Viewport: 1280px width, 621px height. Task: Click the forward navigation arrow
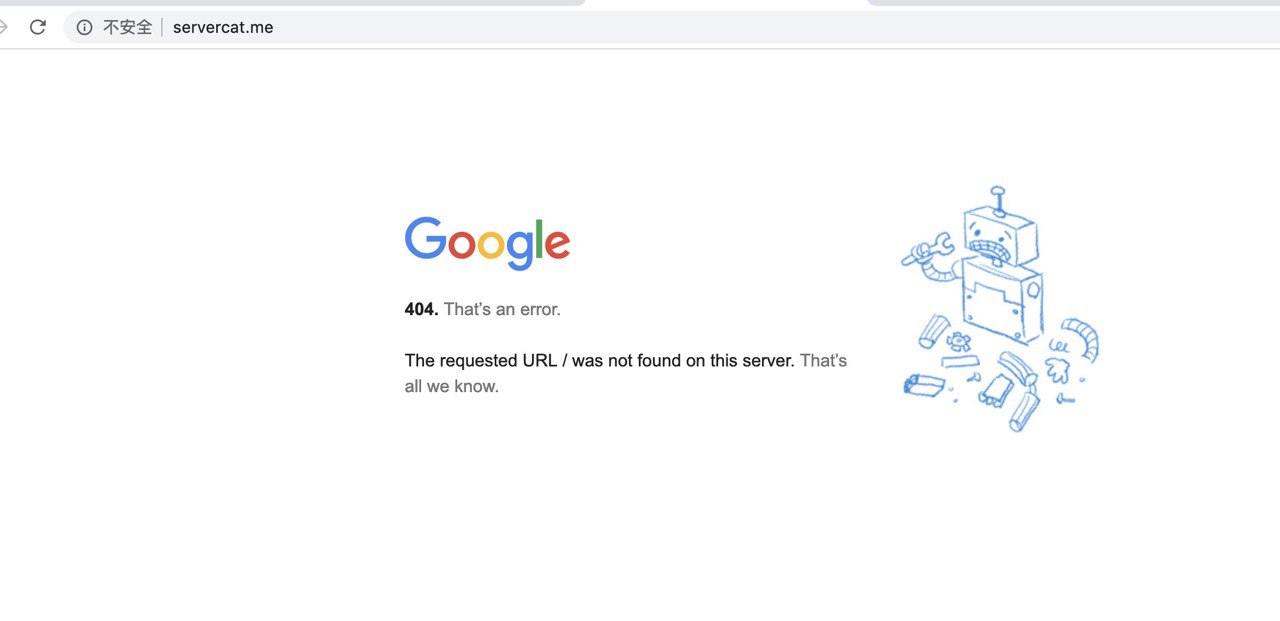[x=3, y=27]
